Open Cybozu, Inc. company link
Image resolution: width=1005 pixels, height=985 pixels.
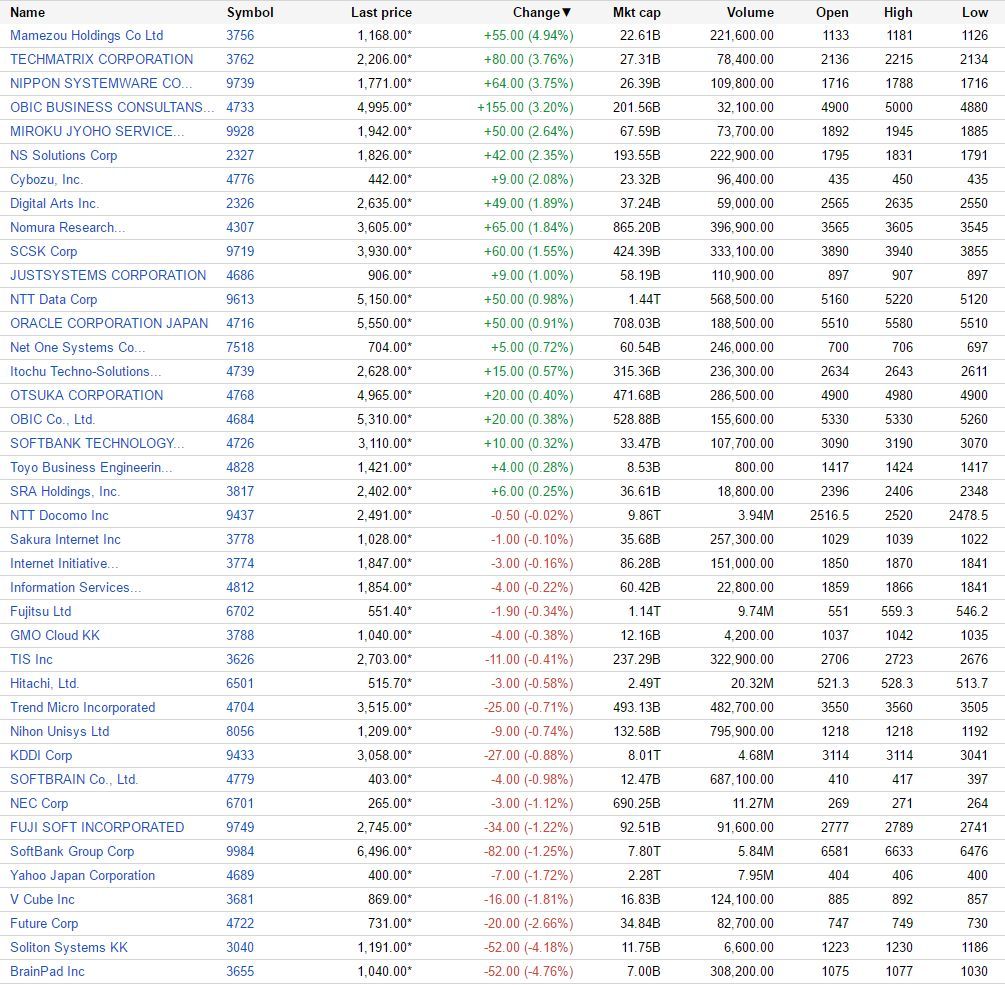point(46,179)
